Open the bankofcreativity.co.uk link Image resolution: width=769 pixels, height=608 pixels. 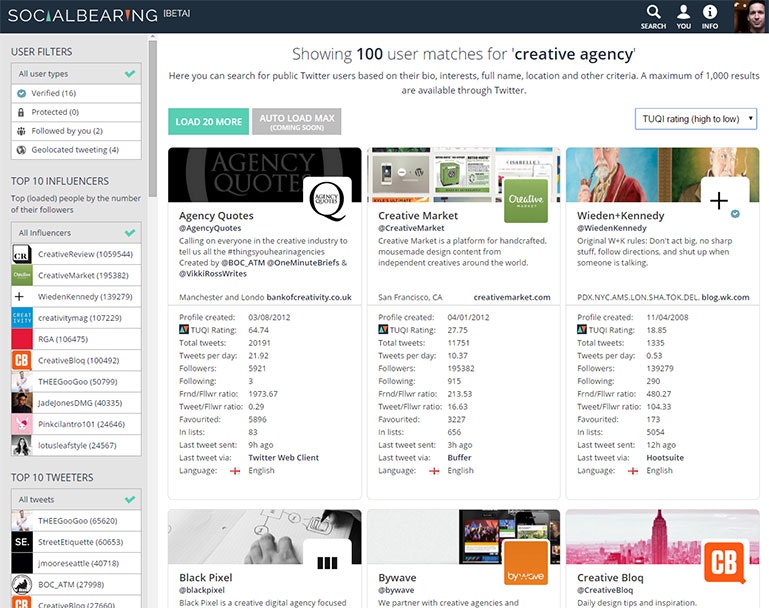(309, 297)
